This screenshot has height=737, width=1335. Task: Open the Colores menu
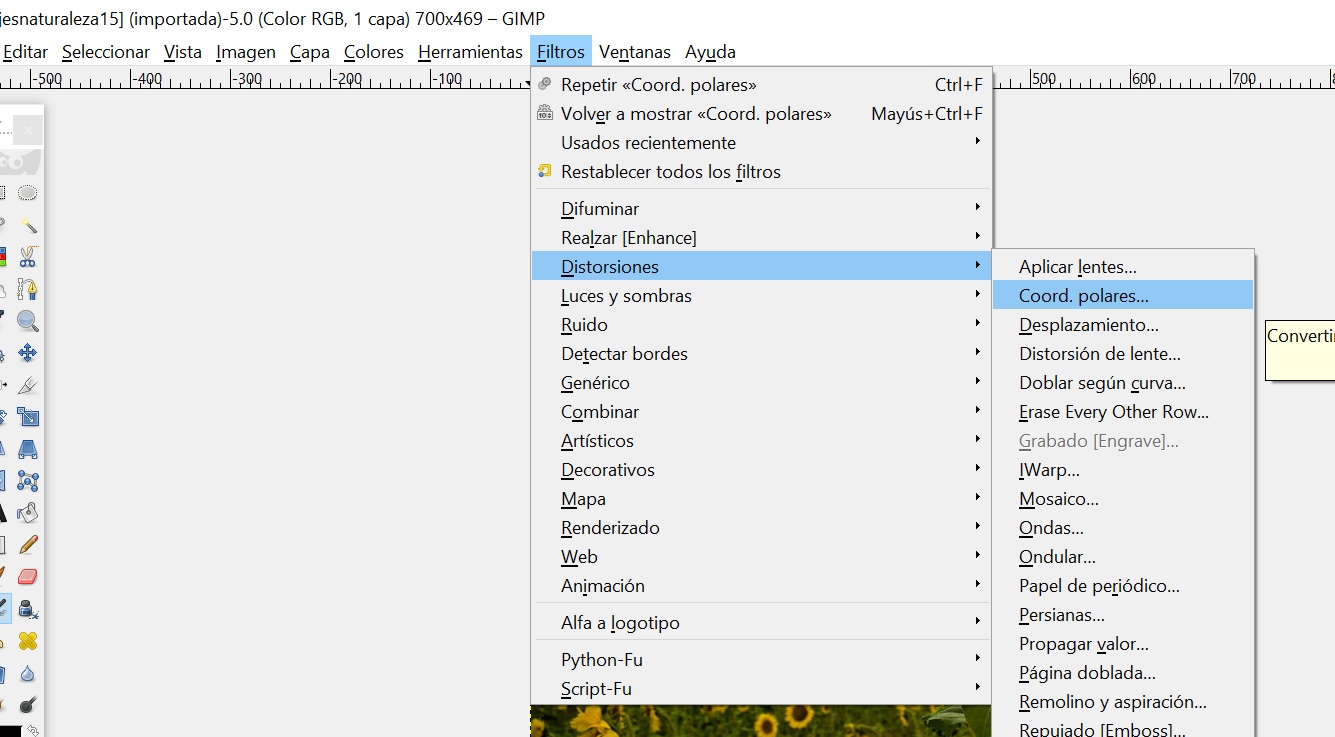[x=374, y=52]
